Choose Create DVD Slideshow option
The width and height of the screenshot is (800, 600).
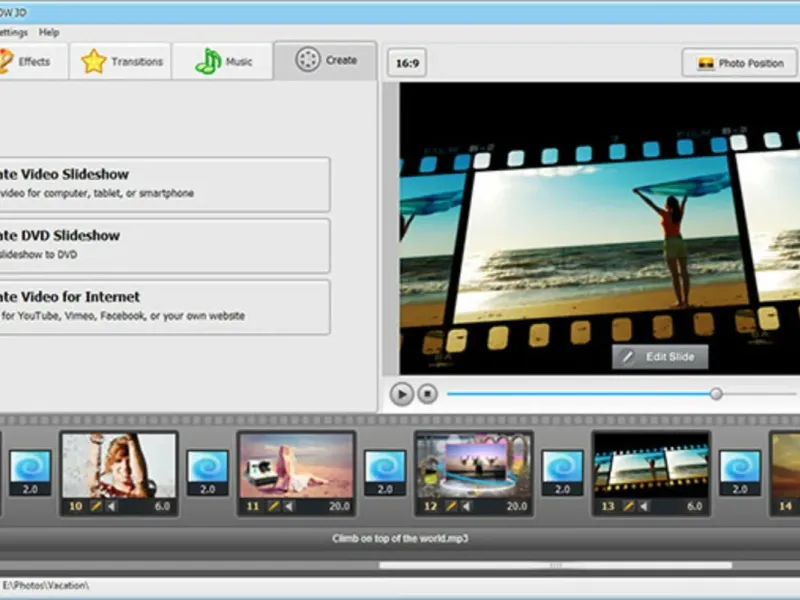(x=164, y=245)
